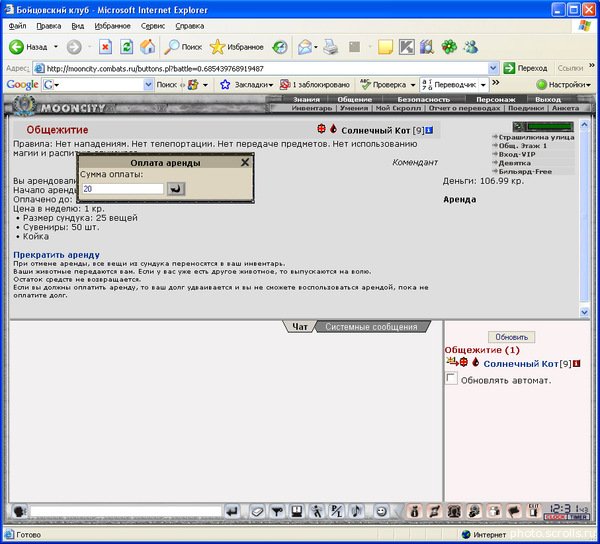Open Персонаж game menu

496,99
